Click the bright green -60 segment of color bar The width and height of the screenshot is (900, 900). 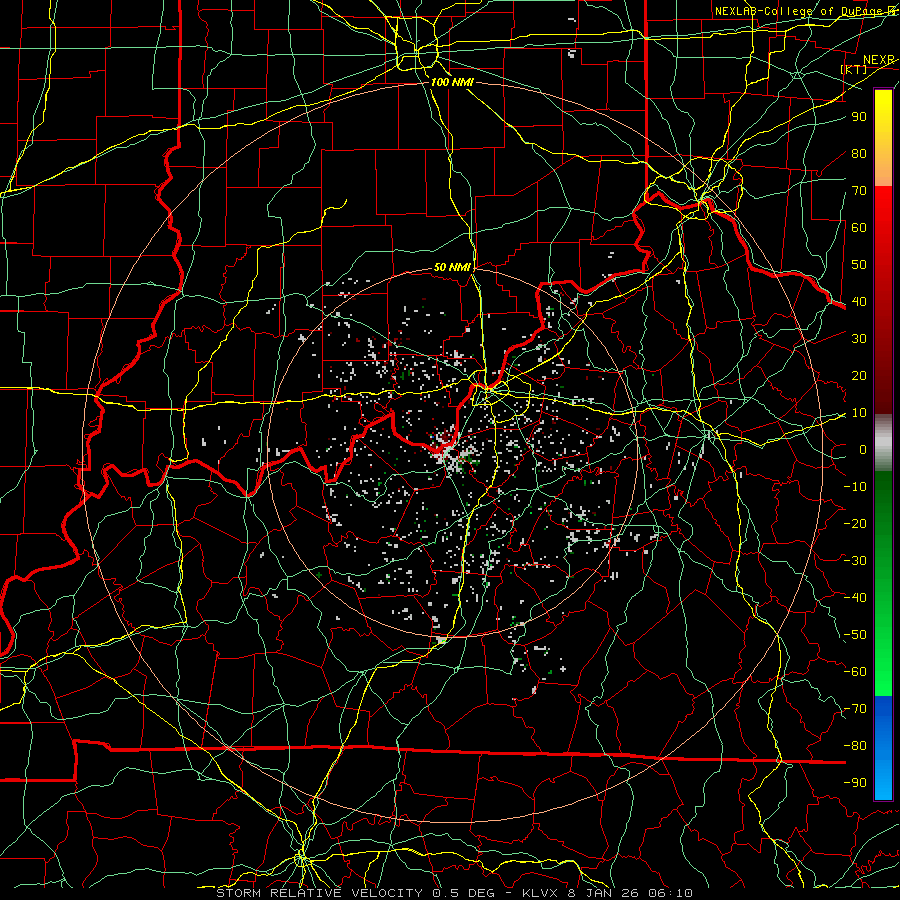click(x=883, y=677)
